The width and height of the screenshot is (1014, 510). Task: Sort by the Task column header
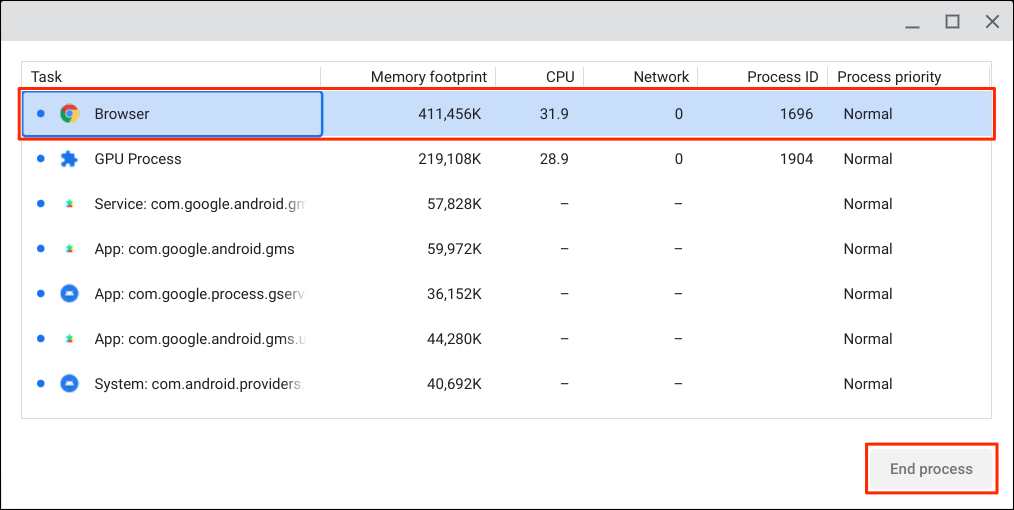click(x=47, y=77)
